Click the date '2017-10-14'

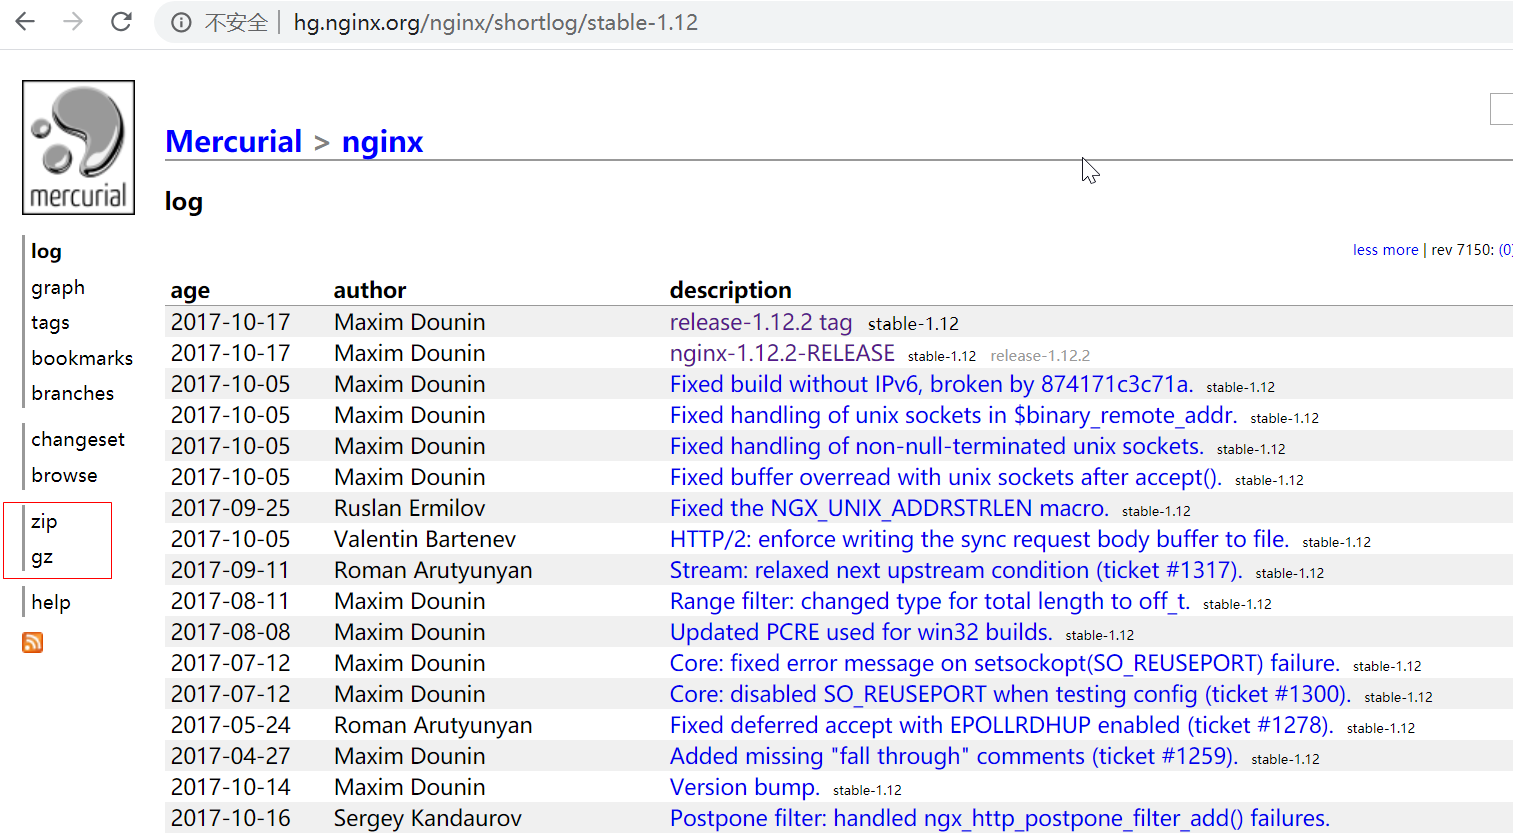point(231,787)
